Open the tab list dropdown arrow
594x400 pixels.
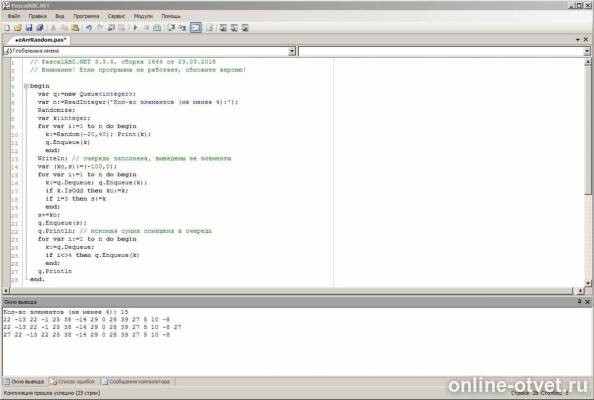click(x=578, y=39)
